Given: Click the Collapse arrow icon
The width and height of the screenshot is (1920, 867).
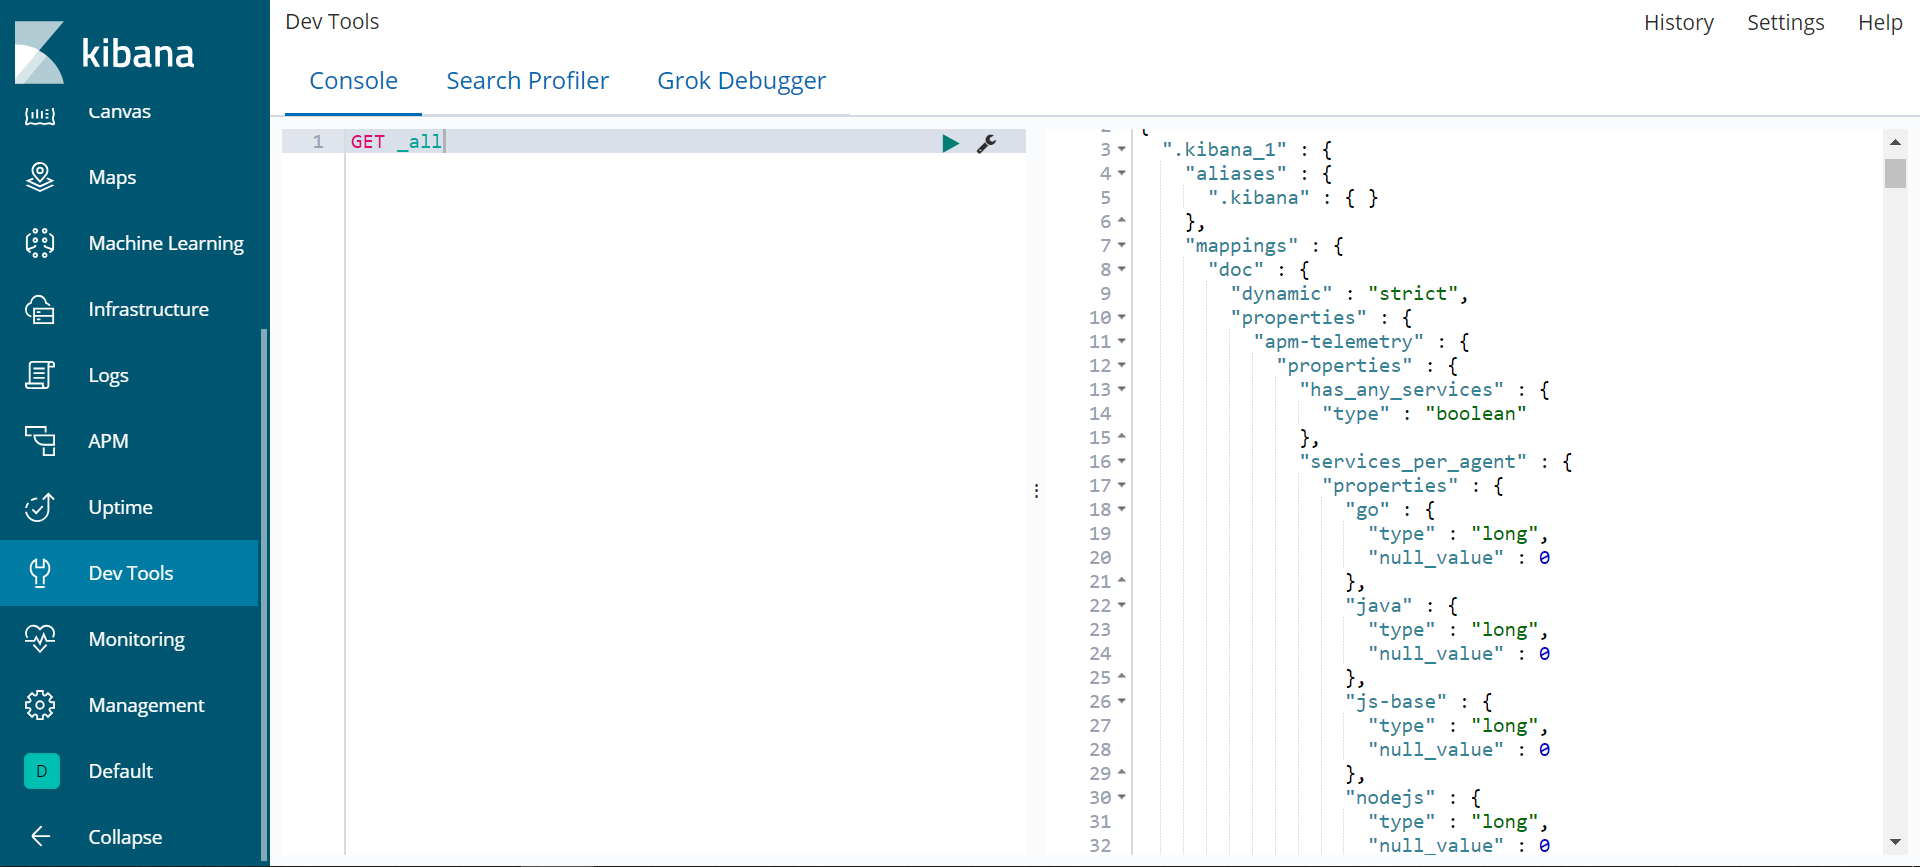Looking at the screenshot, I should point(40,836).
